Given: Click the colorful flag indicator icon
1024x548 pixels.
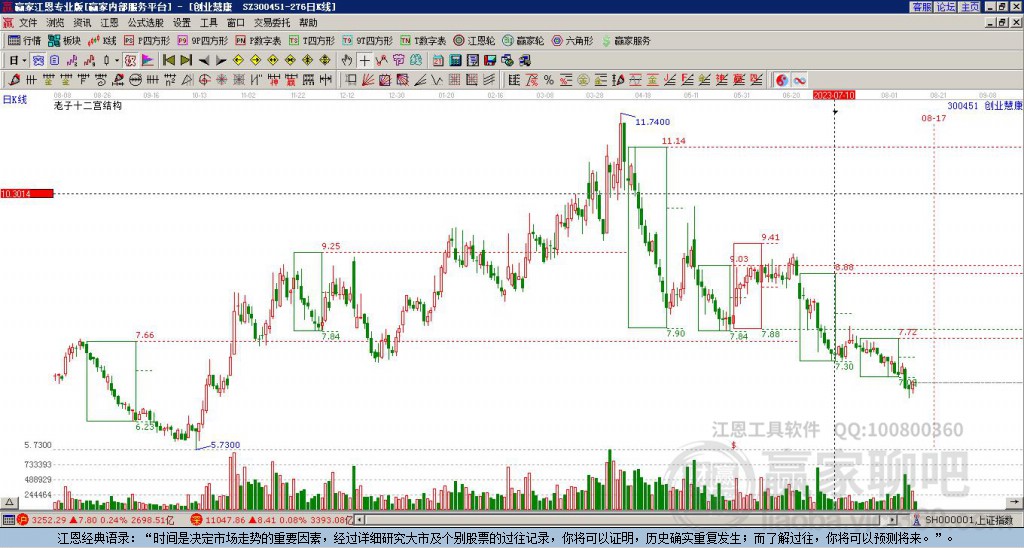Looking at the screenshot, I should [x=148, y=61].
